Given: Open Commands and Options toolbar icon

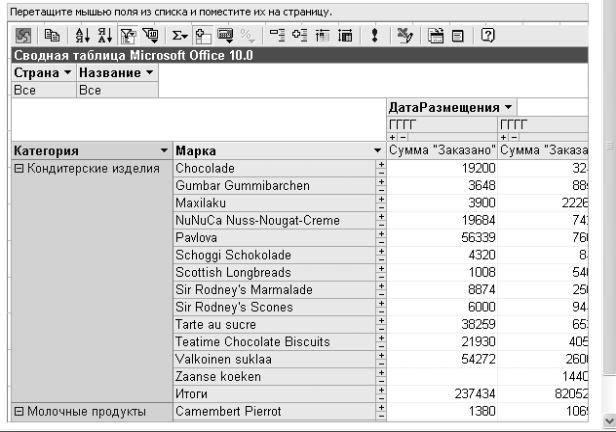Looking at the screenshot, I should [x=435, y=36].
